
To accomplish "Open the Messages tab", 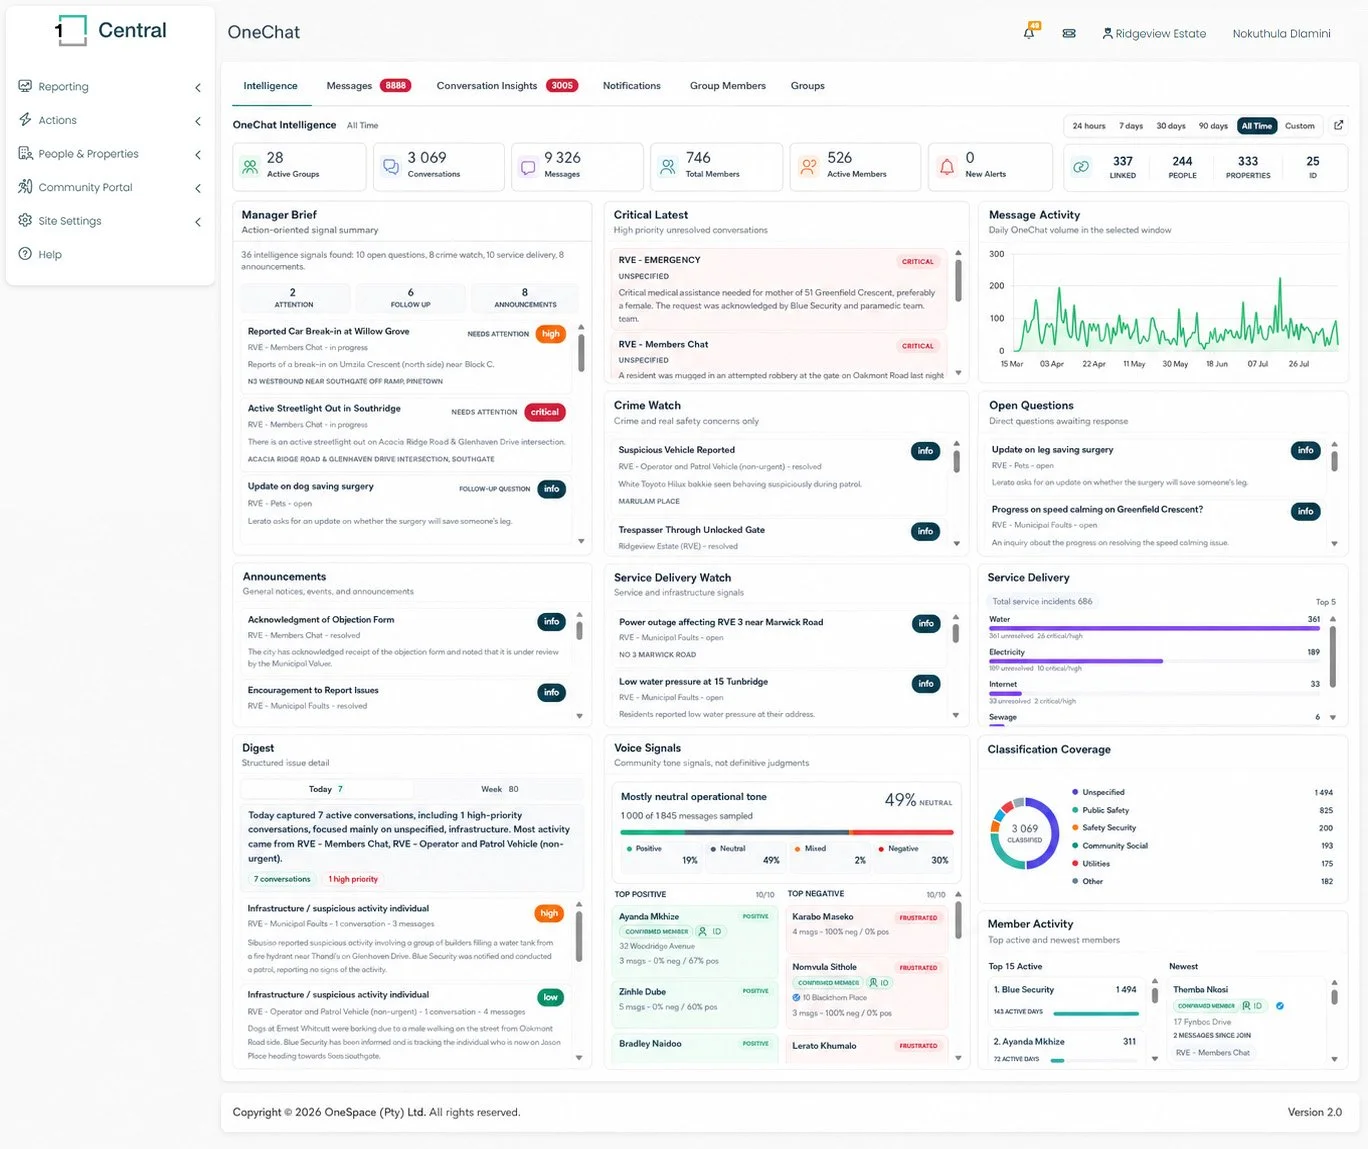I will tap(368, 86).
